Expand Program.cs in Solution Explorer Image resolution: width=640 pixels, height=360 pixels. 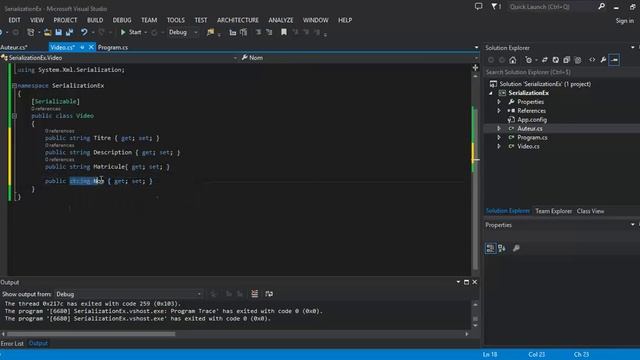point(499,138)
